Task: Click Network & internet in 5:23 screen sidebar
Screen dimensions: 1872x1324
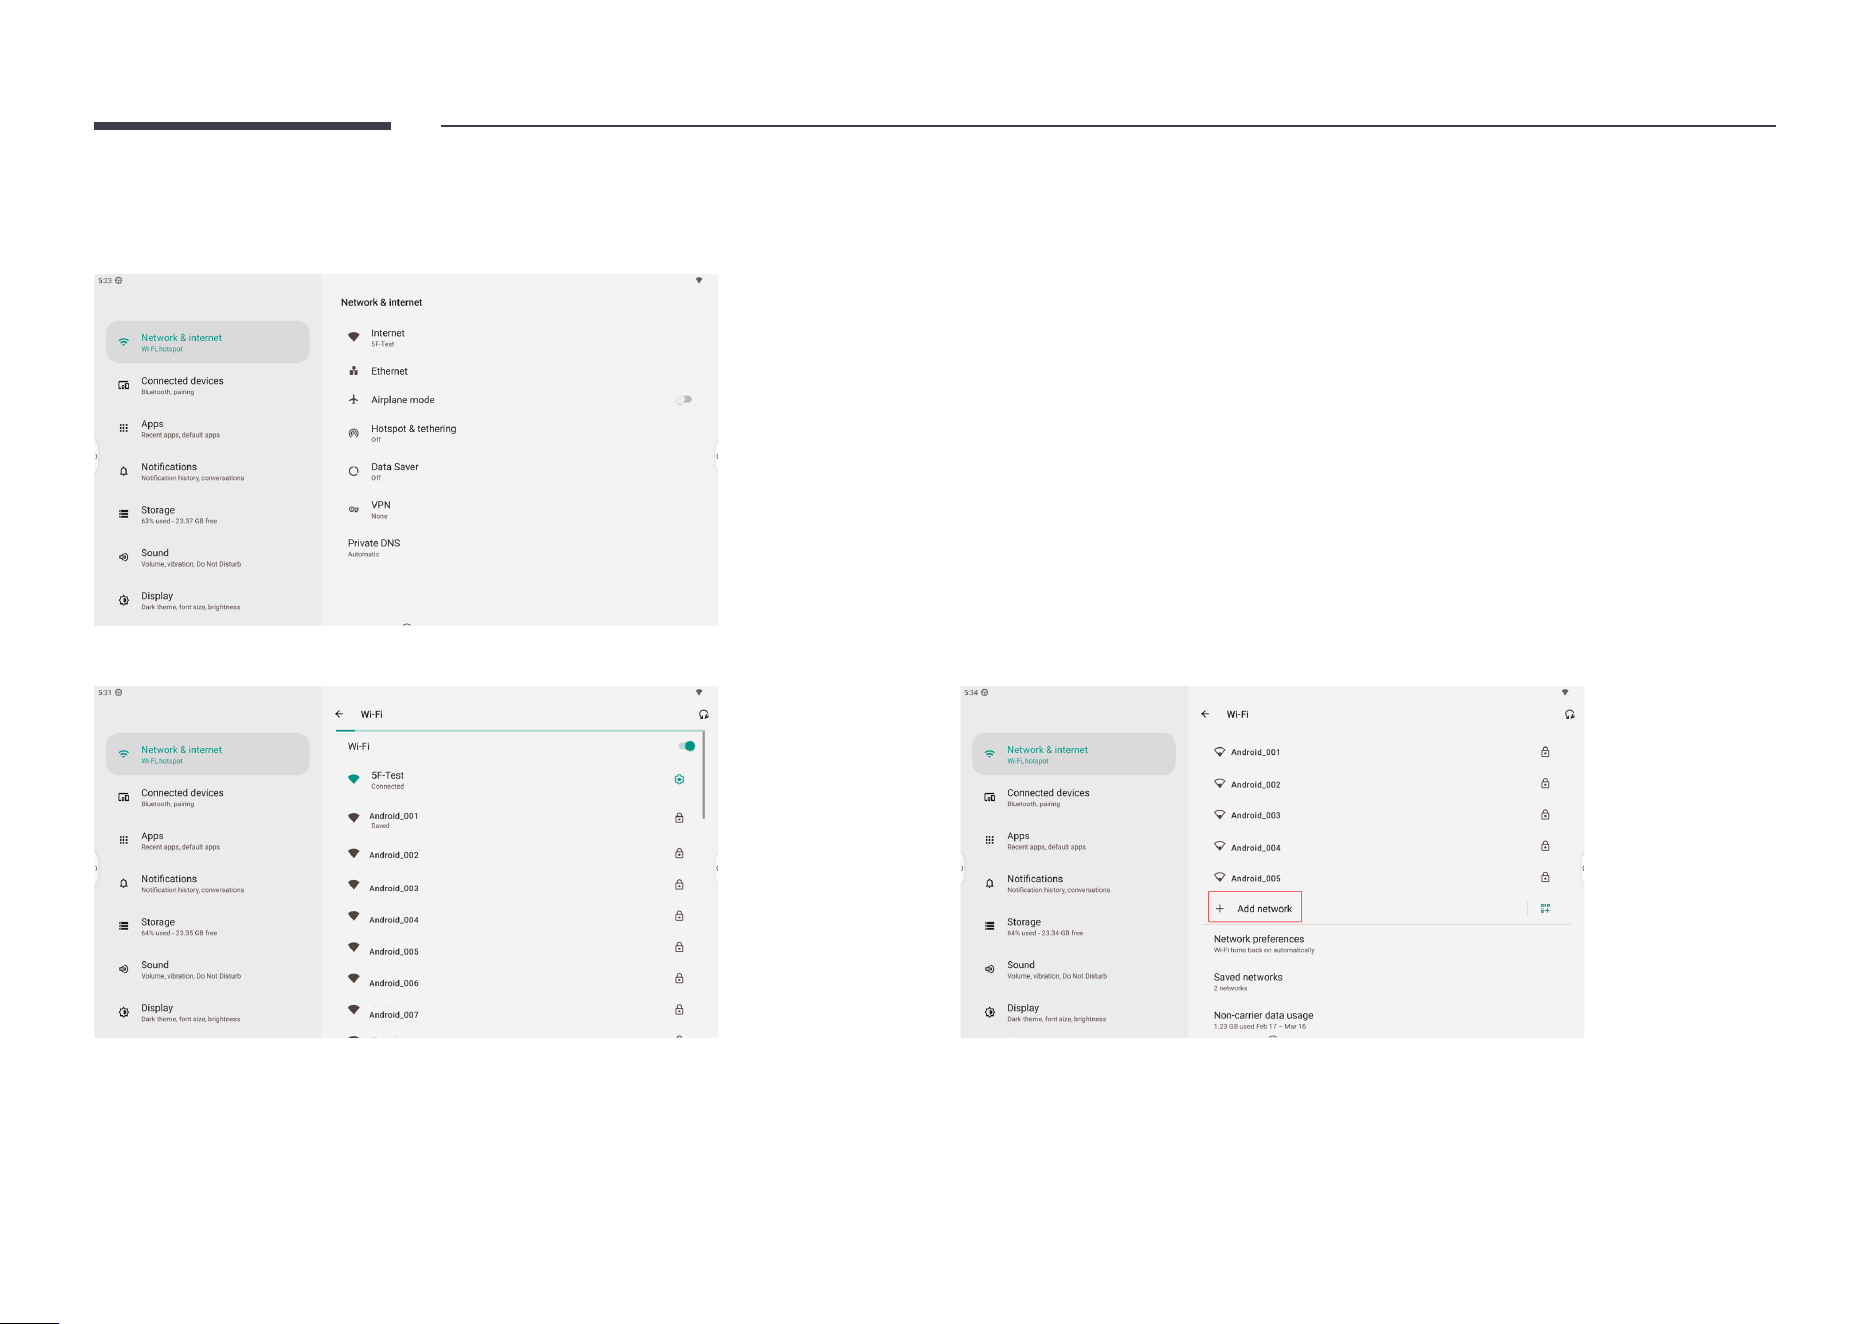Action: (208, 342)
